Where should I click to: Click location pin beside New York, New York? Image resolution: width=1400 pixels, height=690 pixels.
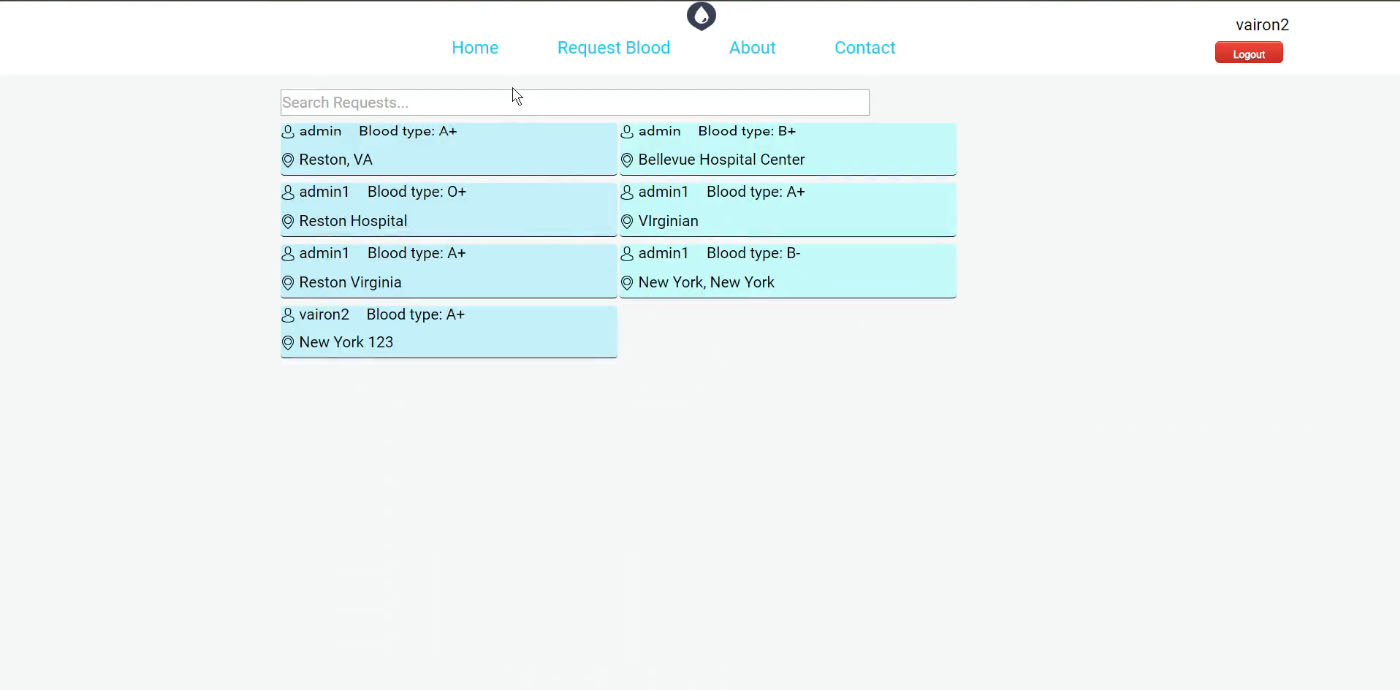(627, 283)
